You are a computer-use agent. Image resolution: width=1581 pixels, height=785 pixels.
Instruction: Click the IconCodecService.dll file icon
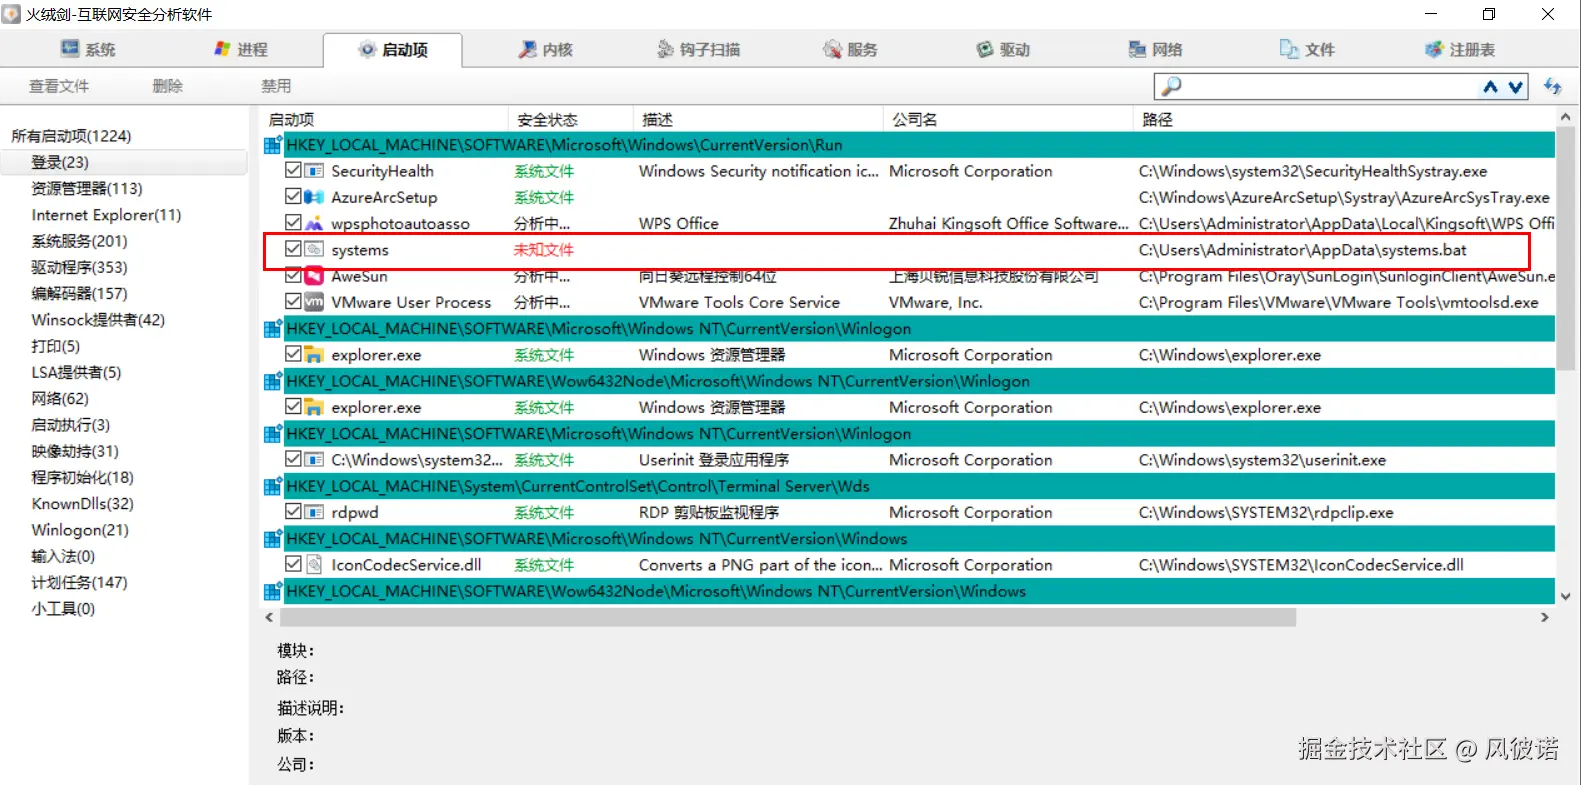pos(314,564)
